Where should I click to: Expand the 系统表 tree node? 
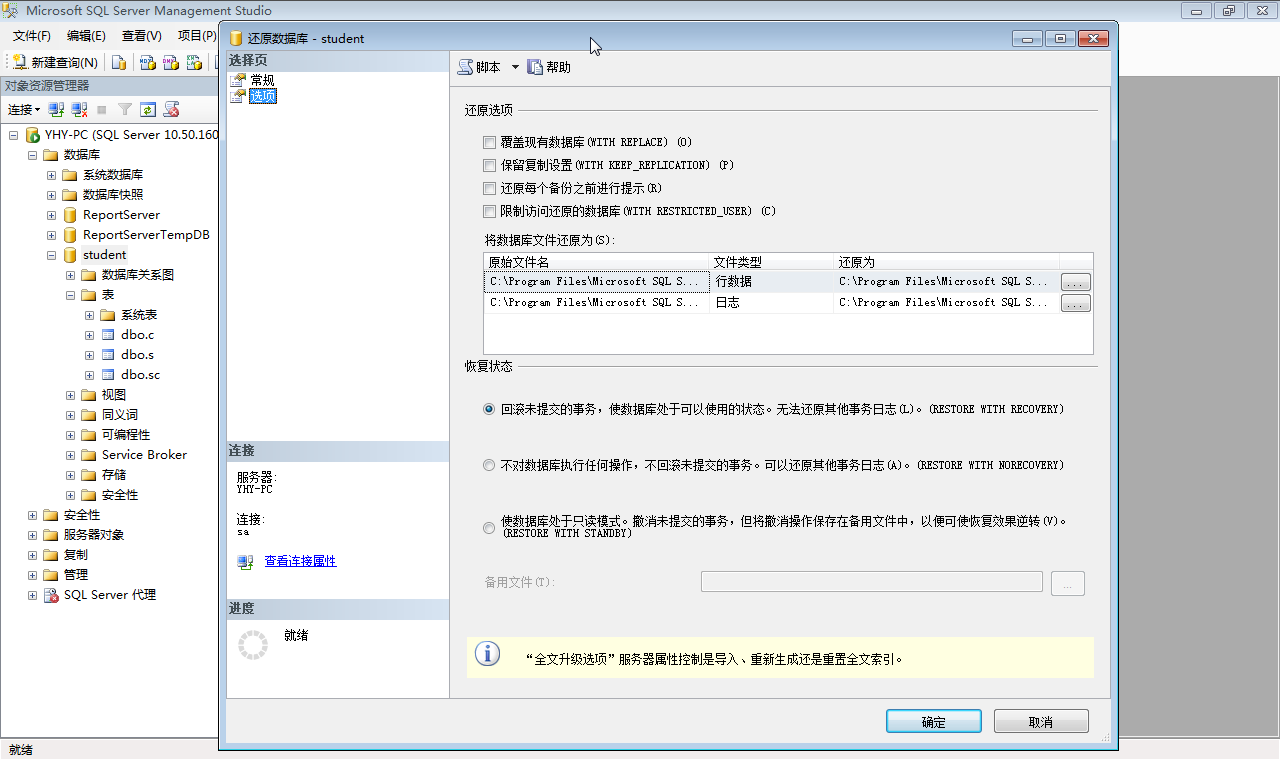pos(89,315)
